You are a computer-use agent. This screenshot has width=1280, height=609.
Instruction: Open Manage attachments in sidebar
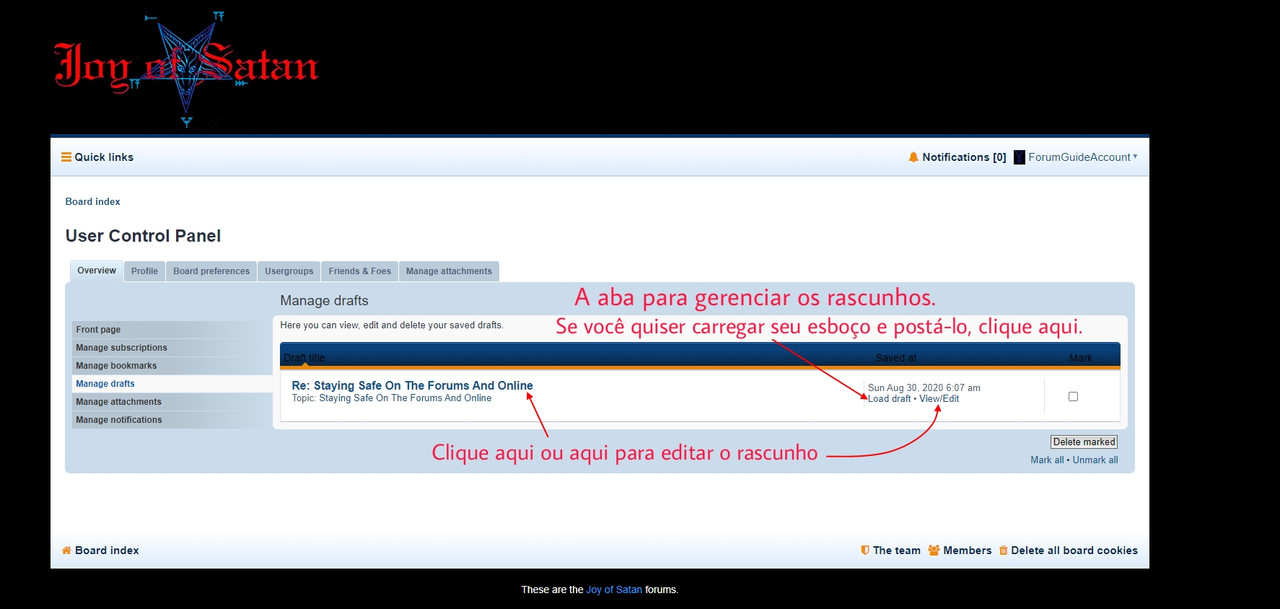point(172,402)
